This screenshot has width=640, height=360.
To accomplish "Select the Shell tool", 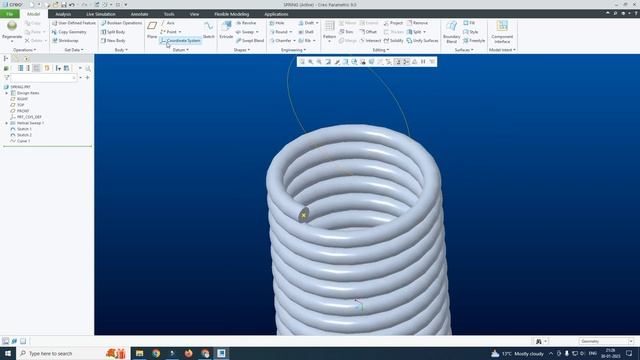I will click(x=306, y=32).
